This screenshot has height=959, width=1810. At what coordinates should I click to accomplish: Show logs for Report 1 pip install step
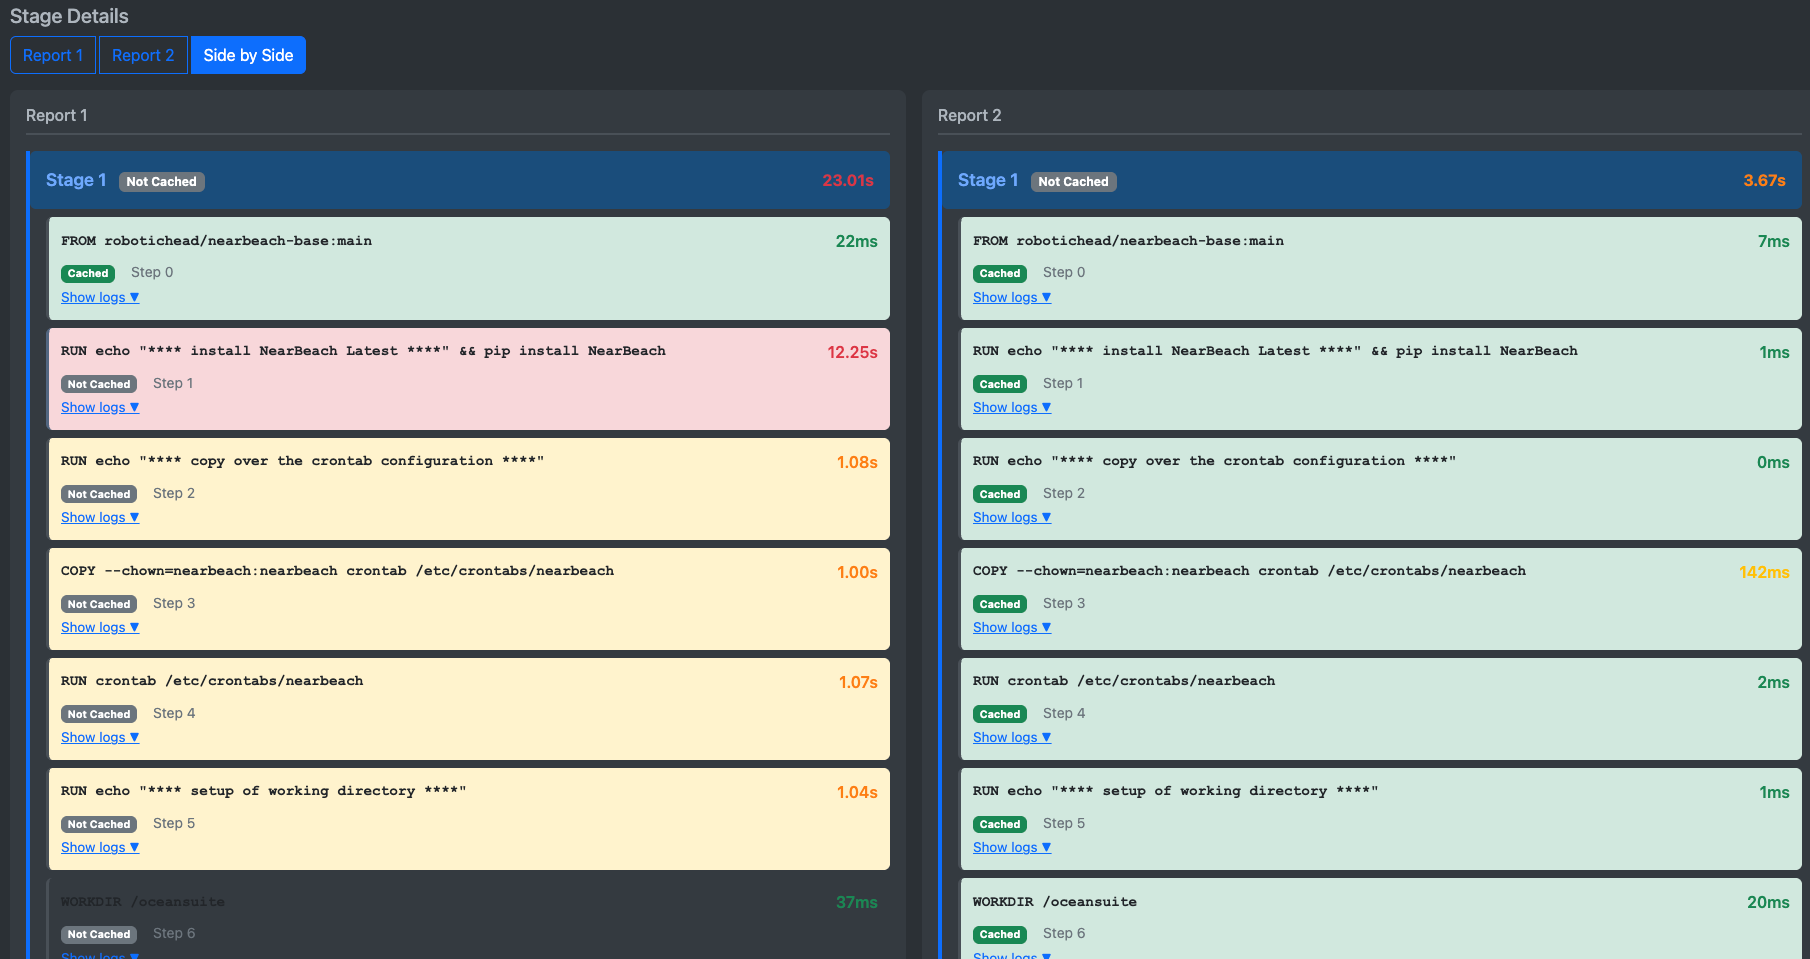[99, 407]
